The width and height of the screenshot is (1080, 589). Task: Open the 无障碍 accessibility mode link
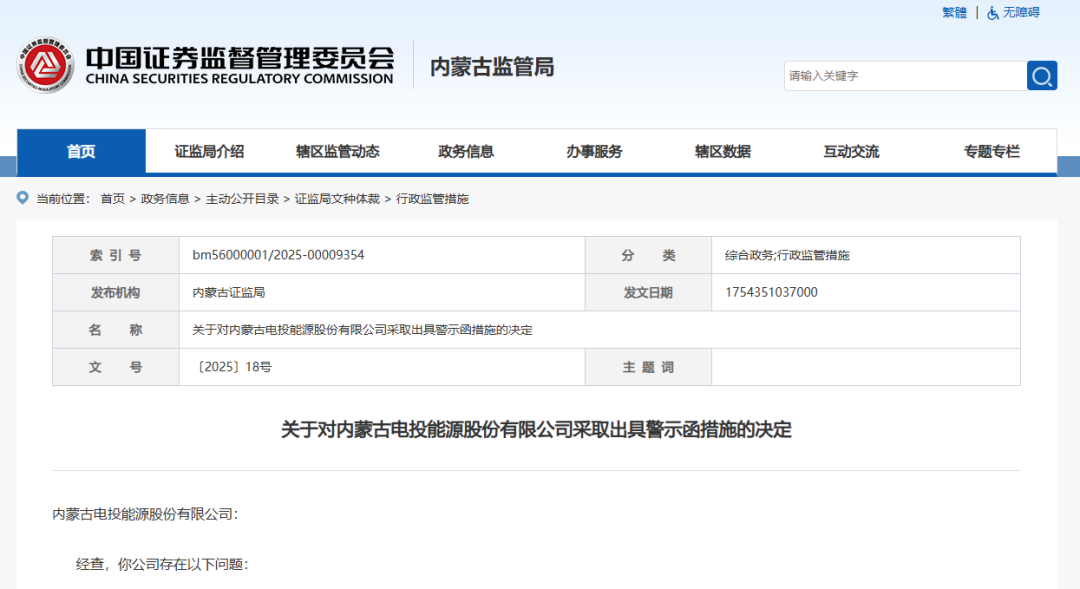pos(1021,12)
